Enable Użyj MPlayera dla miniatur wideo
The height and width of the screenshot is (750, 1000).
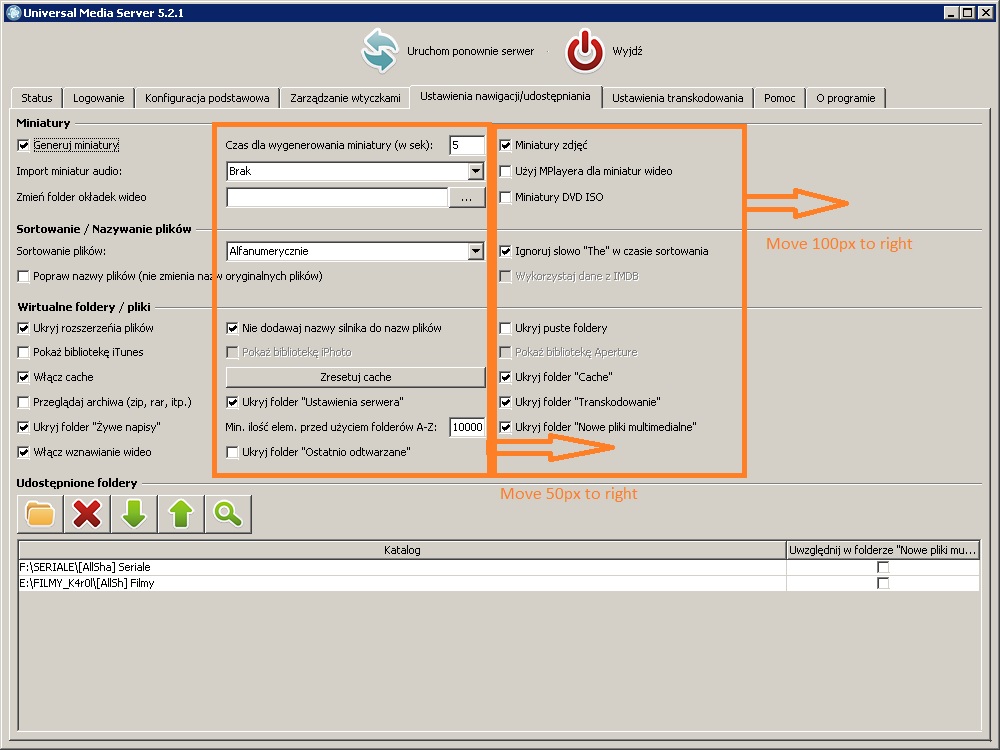[x=505, y=171]
